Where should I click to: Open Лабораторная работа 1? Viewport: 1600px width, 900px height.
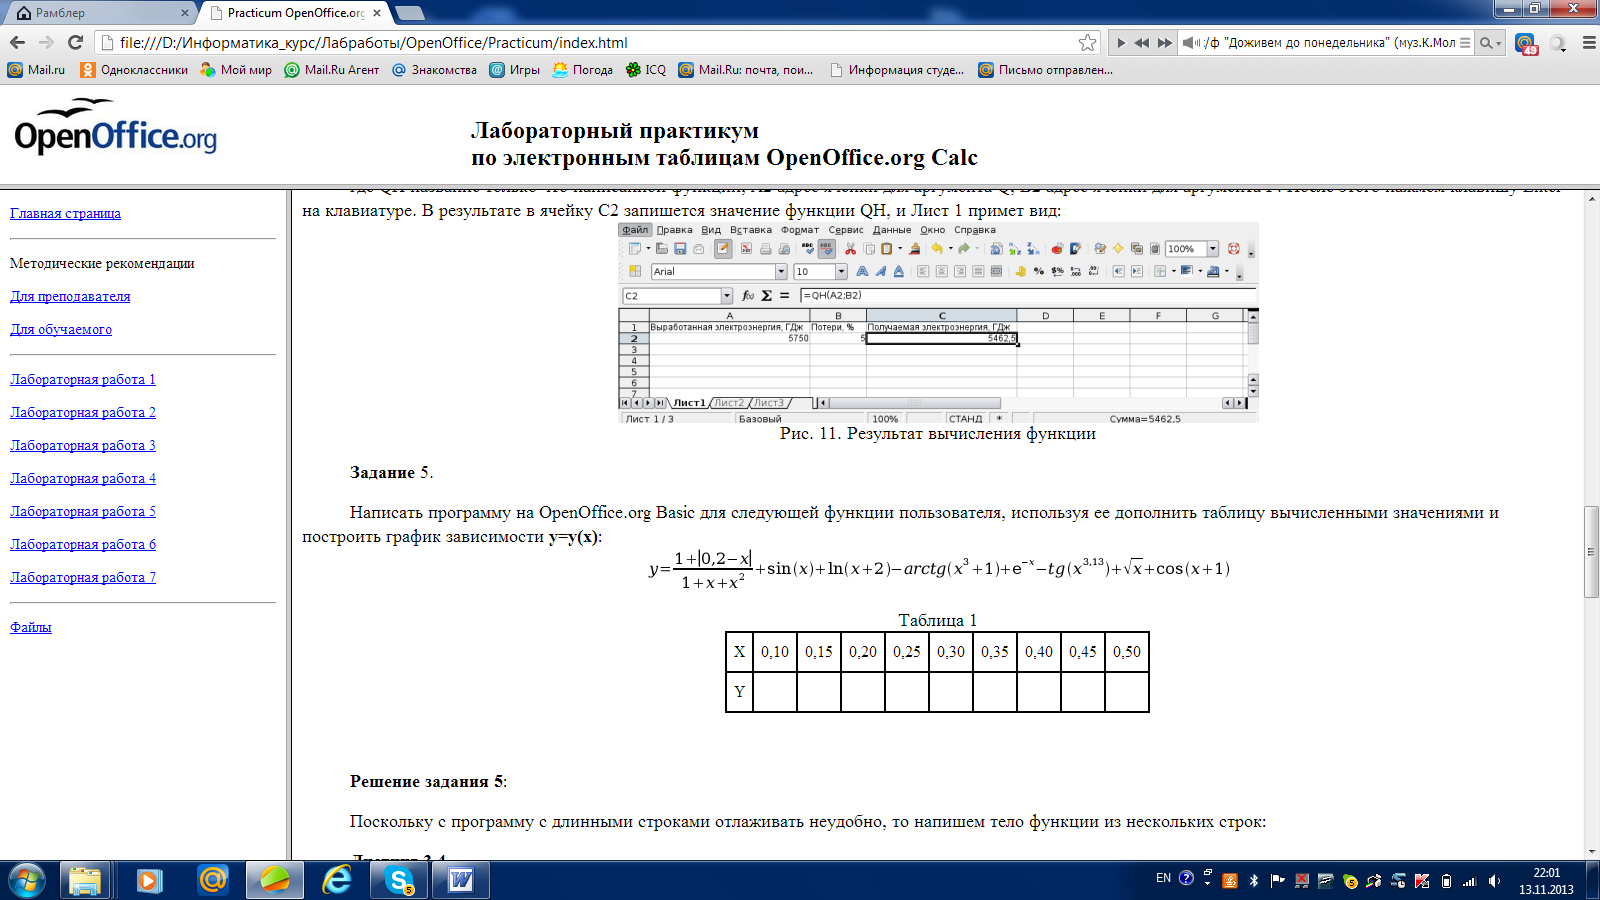pos(83,379)
